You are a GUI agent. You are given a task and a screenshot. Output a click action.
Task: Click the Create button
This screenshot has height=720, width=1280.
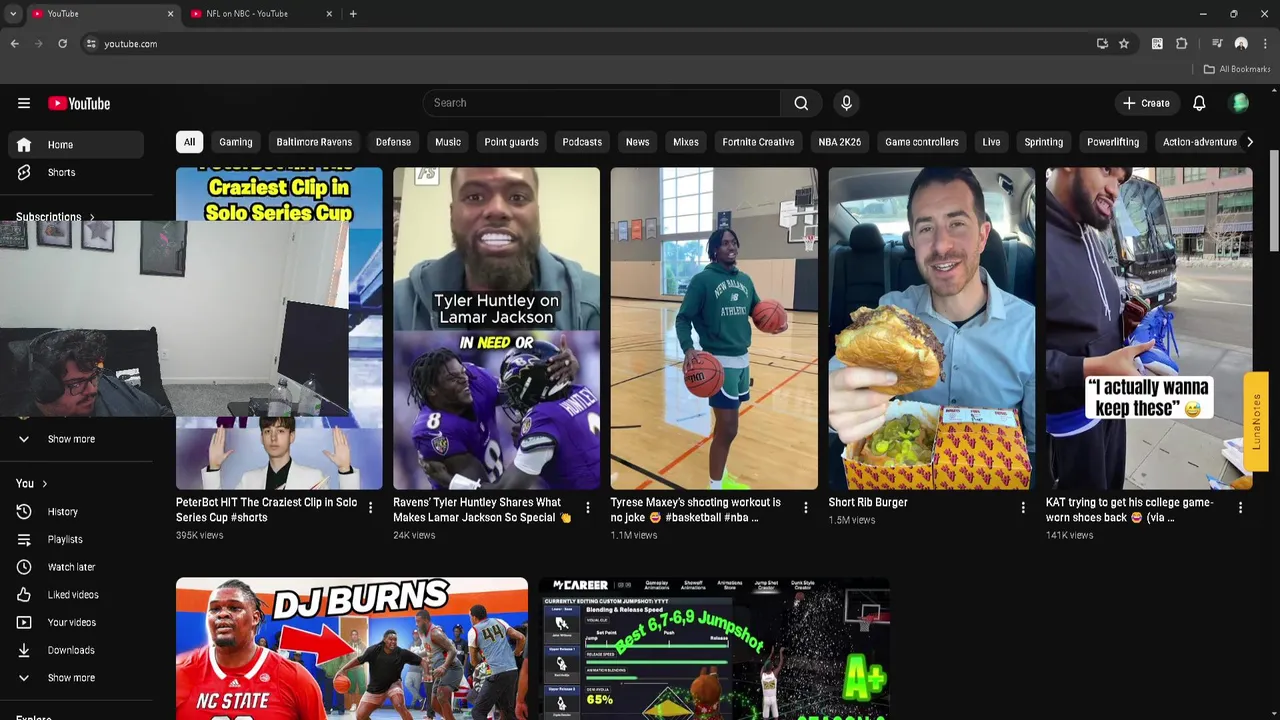(1146, 103)
